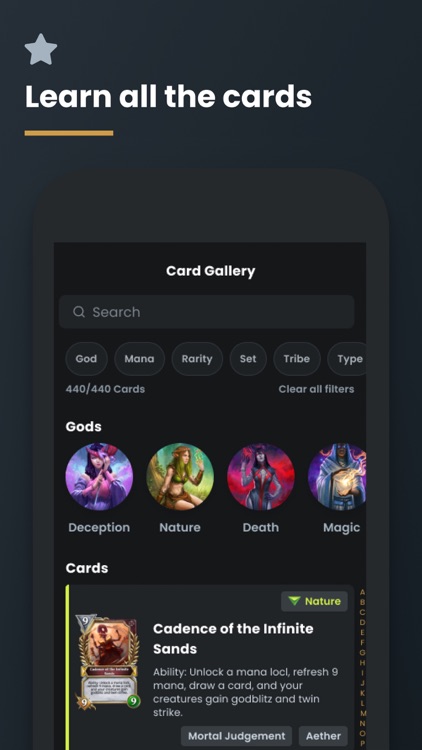Open the Type filter chip
This screenshot has width=422, height=750.
point(347,359)
